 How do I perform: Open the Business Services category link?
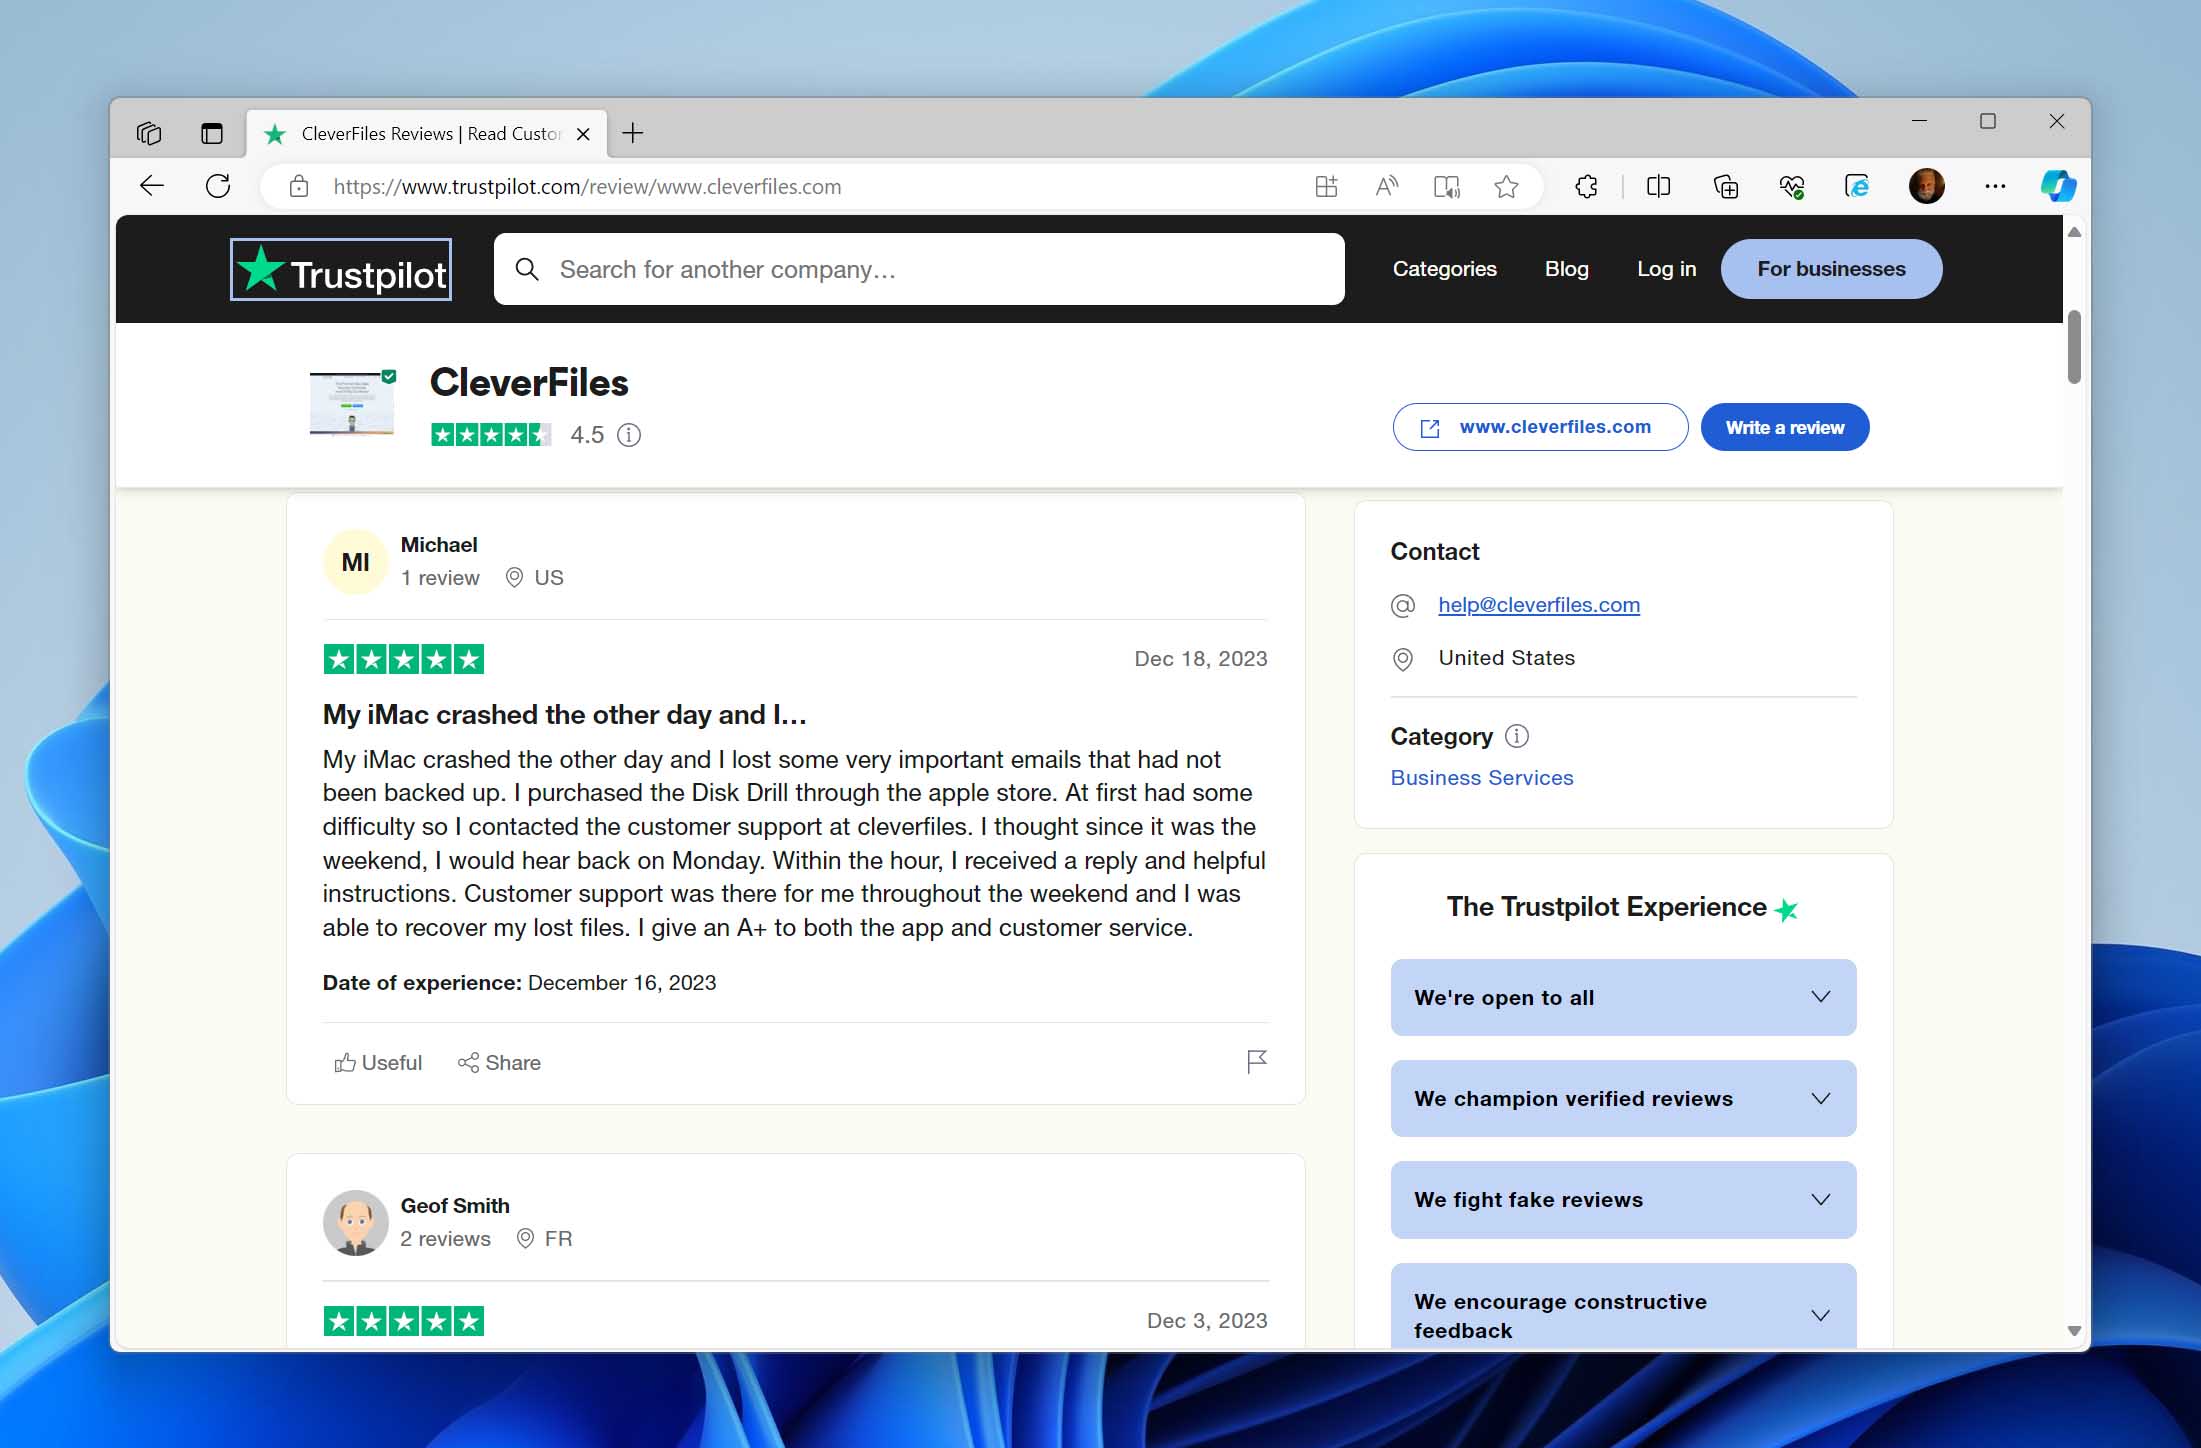pyautogui.click(x=1481, y=778)
